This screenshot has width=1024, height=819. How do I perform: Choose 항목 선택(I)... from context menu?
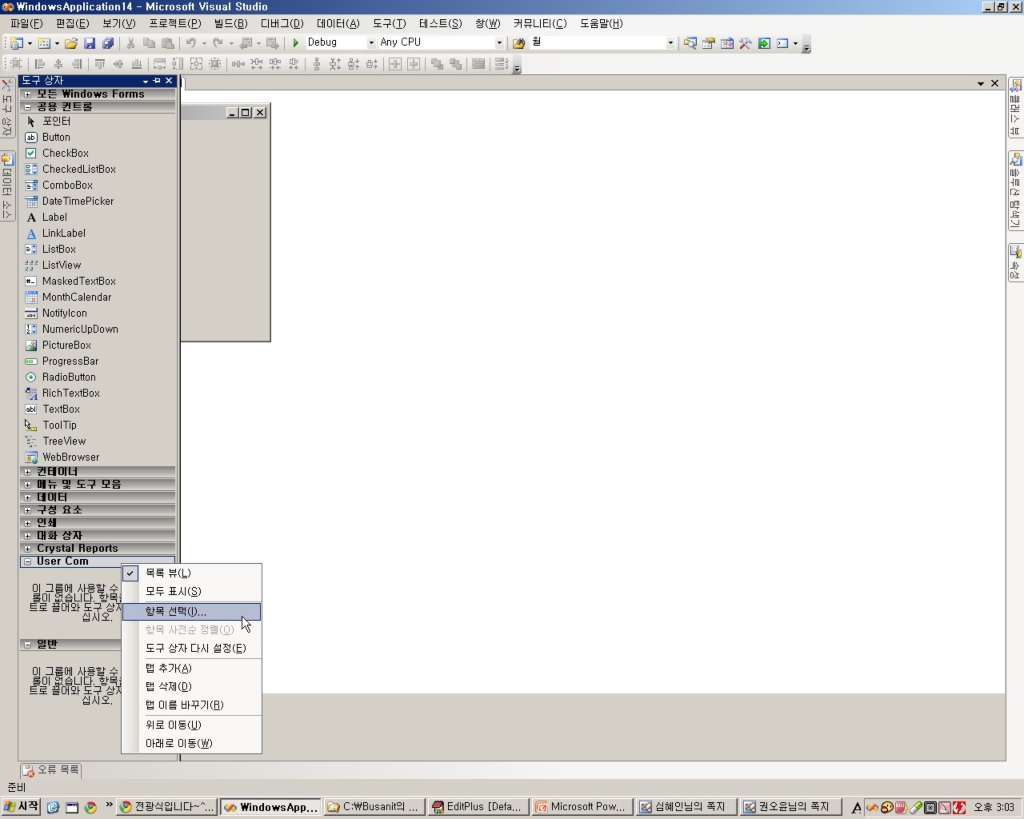(192, 611)
